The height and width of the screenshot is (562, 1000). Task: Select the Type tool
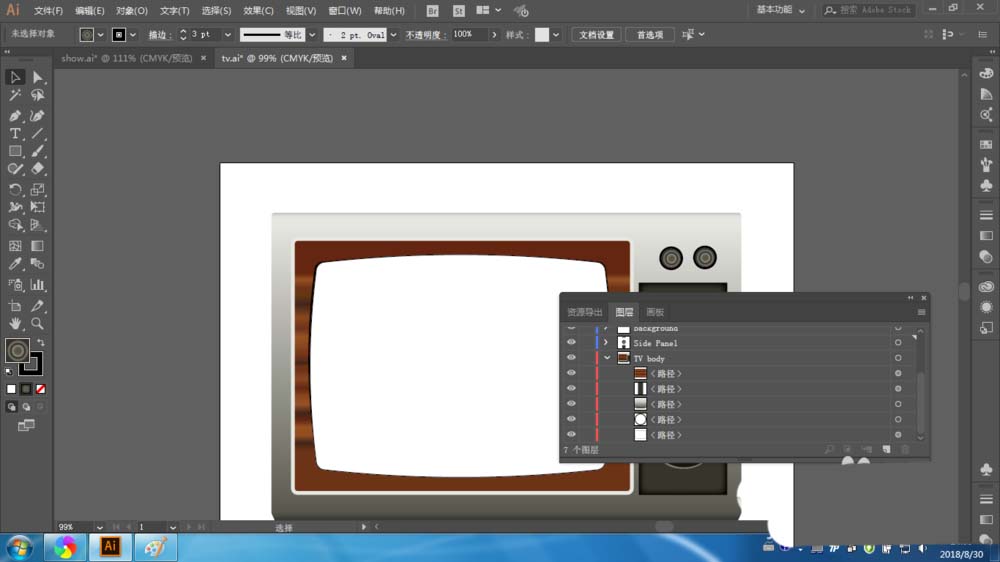click(x=15, y=133)
